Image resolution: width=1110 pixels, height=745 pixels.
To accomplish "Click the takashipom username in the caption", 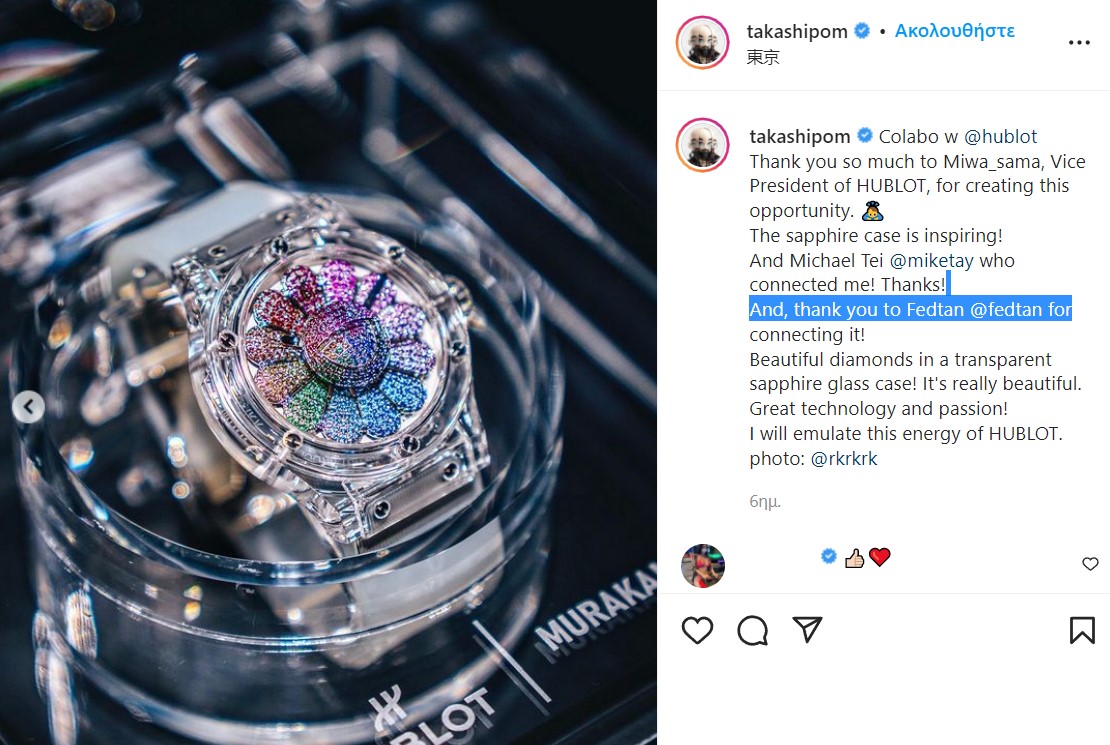I will click(x=800, y=136).
